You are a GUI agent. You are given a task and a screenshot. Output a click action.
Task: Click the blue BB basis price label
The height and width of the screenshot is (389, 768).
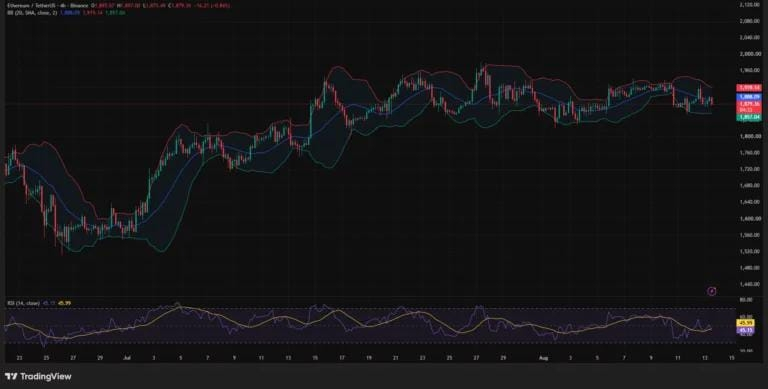749,97
